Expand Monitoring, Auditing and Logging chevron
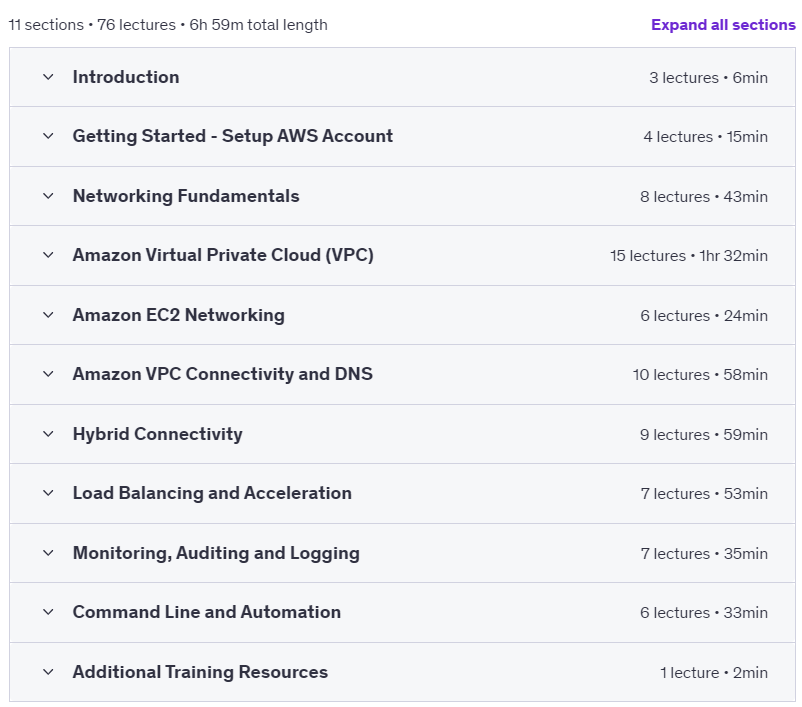The width and height of the screenshot is (802, 707). coord(48,553)
